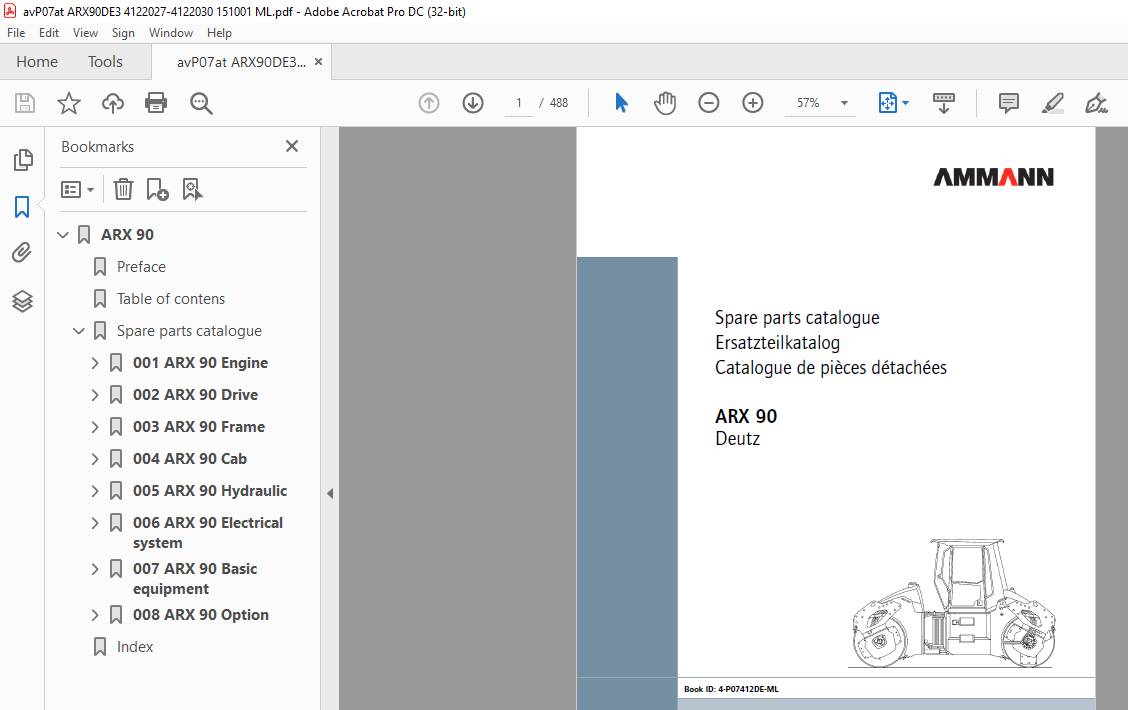Open the Sign document icon
Image resolution: width=1128 pixels, height=710 pixels.
(x=1096, y=103)
